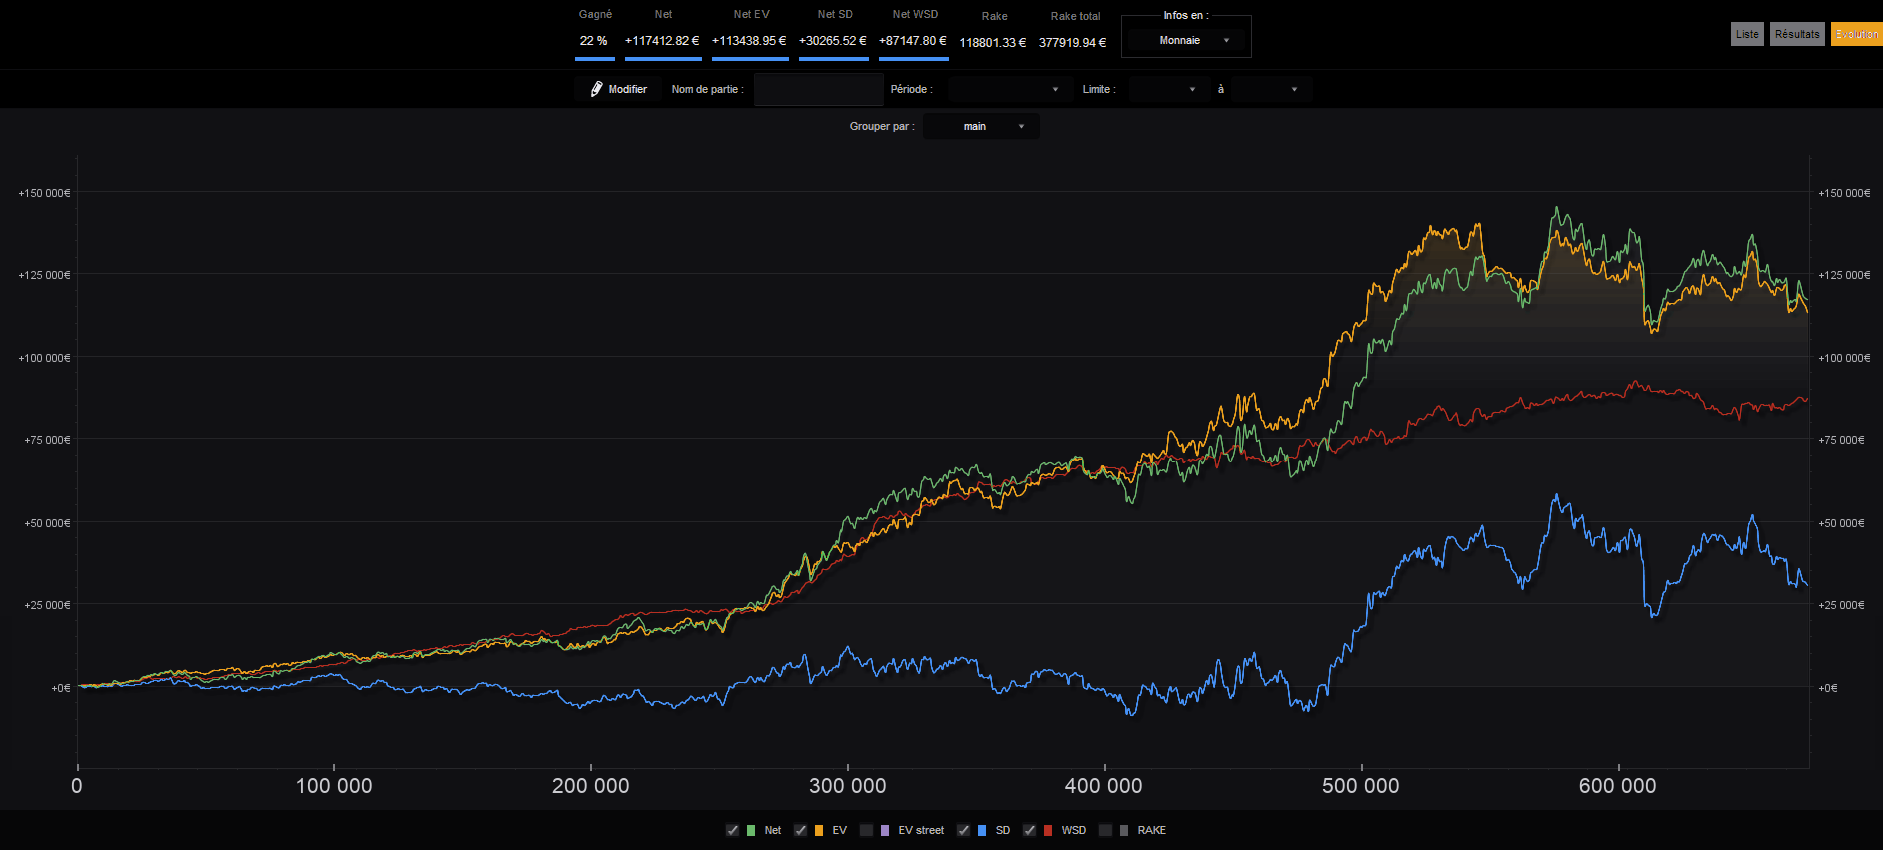The height and width of the screenshot is (850, 1883).
Task: Expand the 'Grouper par' main dropdown
Action: tap(981, 126)
